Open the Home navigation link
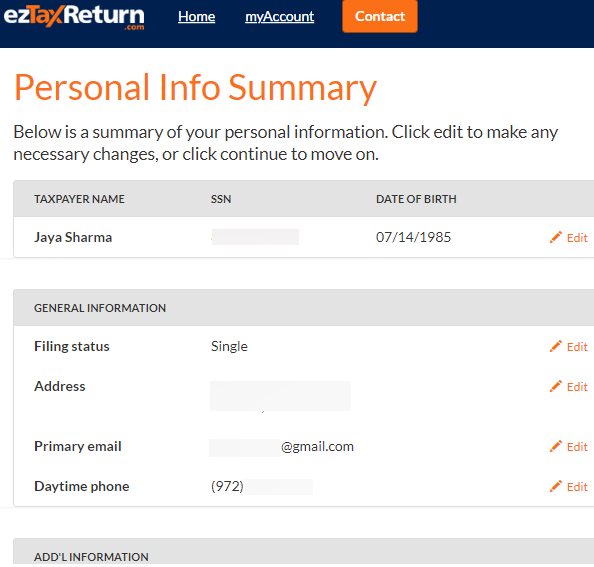Viewport: 594px width, 567px height. coord(197,16)
